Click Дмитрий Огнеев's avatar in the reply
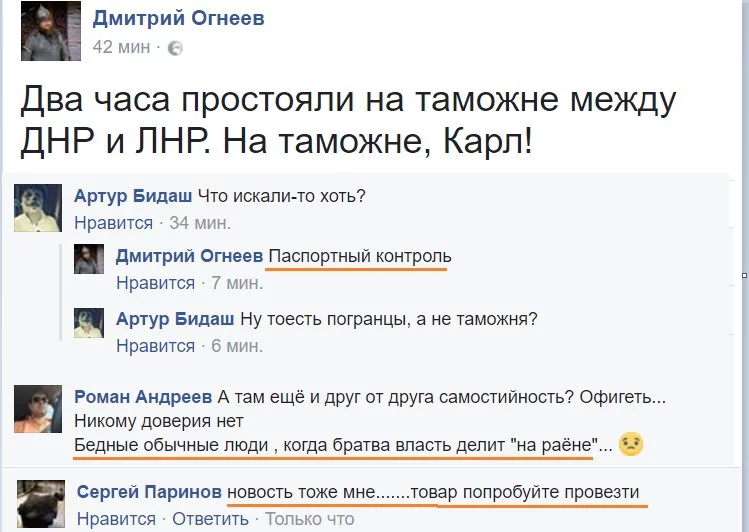 [90, 258]
